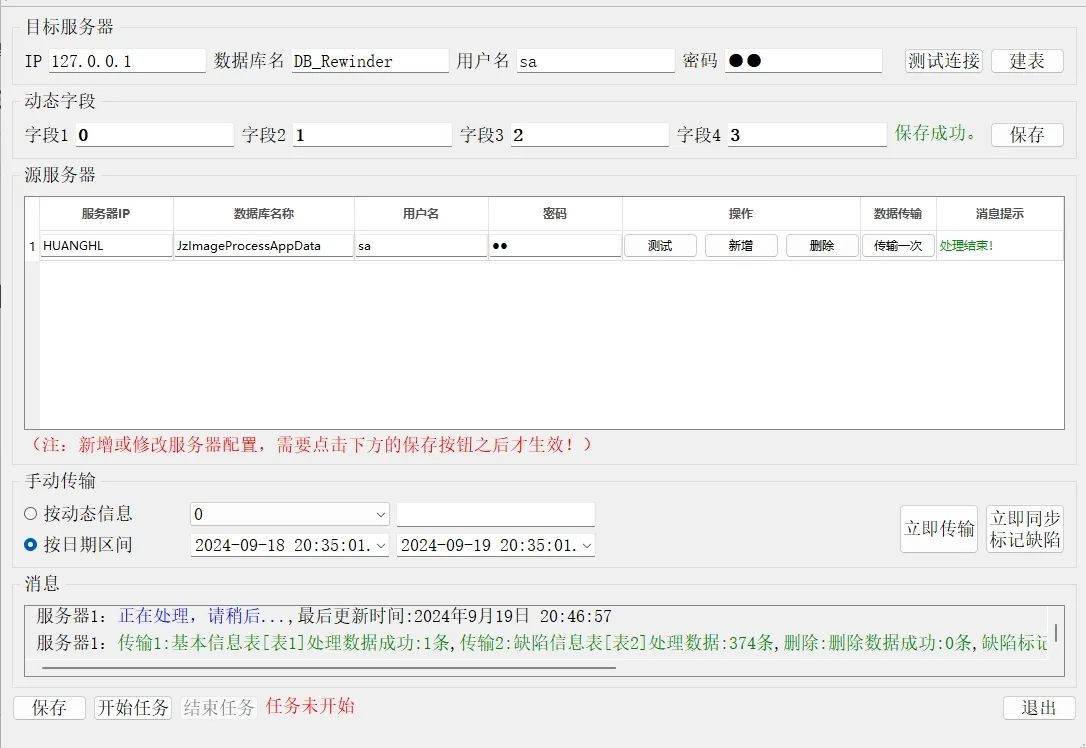The image size is (1086, 748).
Task: Delete the server row with the 删除 button
Action: (822, 246)
